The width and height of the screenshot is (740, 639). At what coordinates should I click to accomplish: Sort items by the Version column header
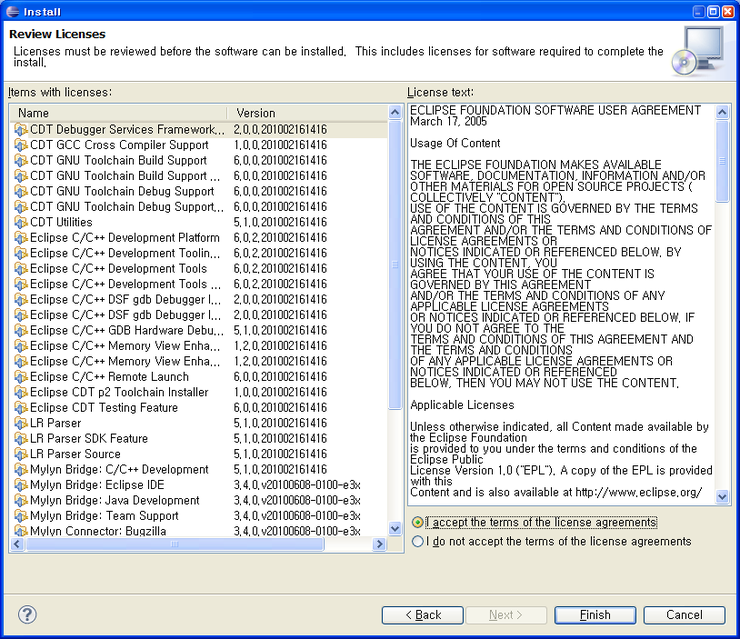tap(307, 113)
